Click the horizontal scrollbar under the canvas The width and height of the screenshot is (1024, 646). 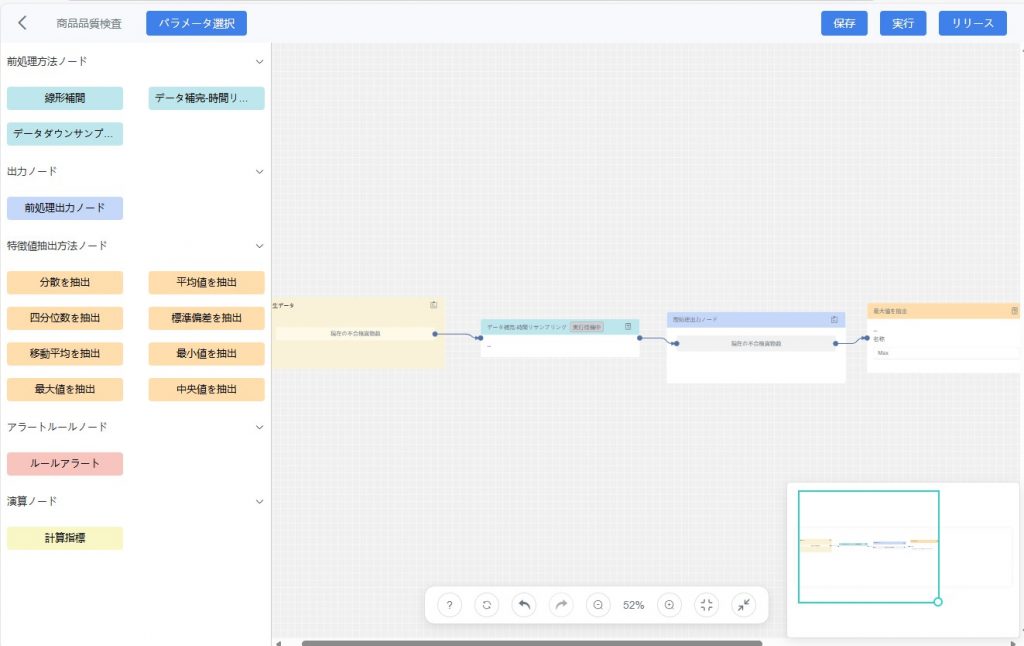[x=531, y=642]
